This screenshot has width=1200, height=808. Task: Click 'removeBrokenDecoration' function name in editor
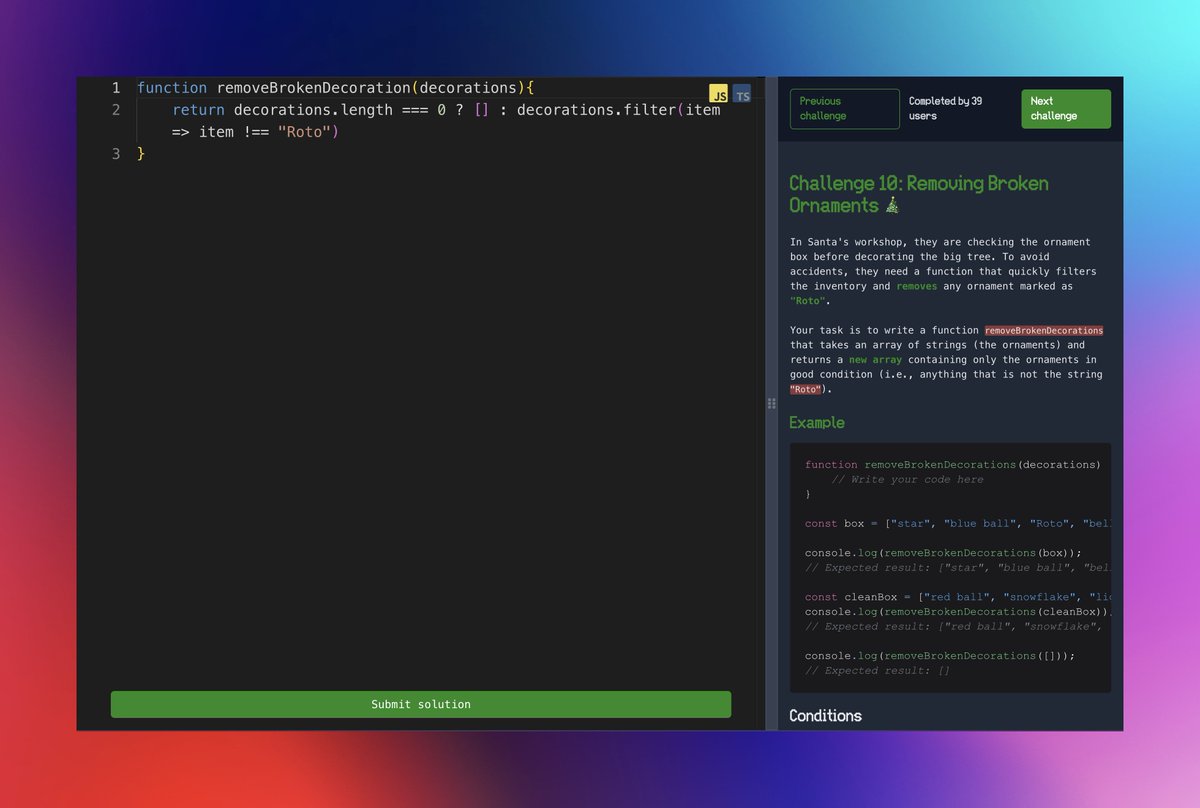pyautogui.click(x=313, y=88)
